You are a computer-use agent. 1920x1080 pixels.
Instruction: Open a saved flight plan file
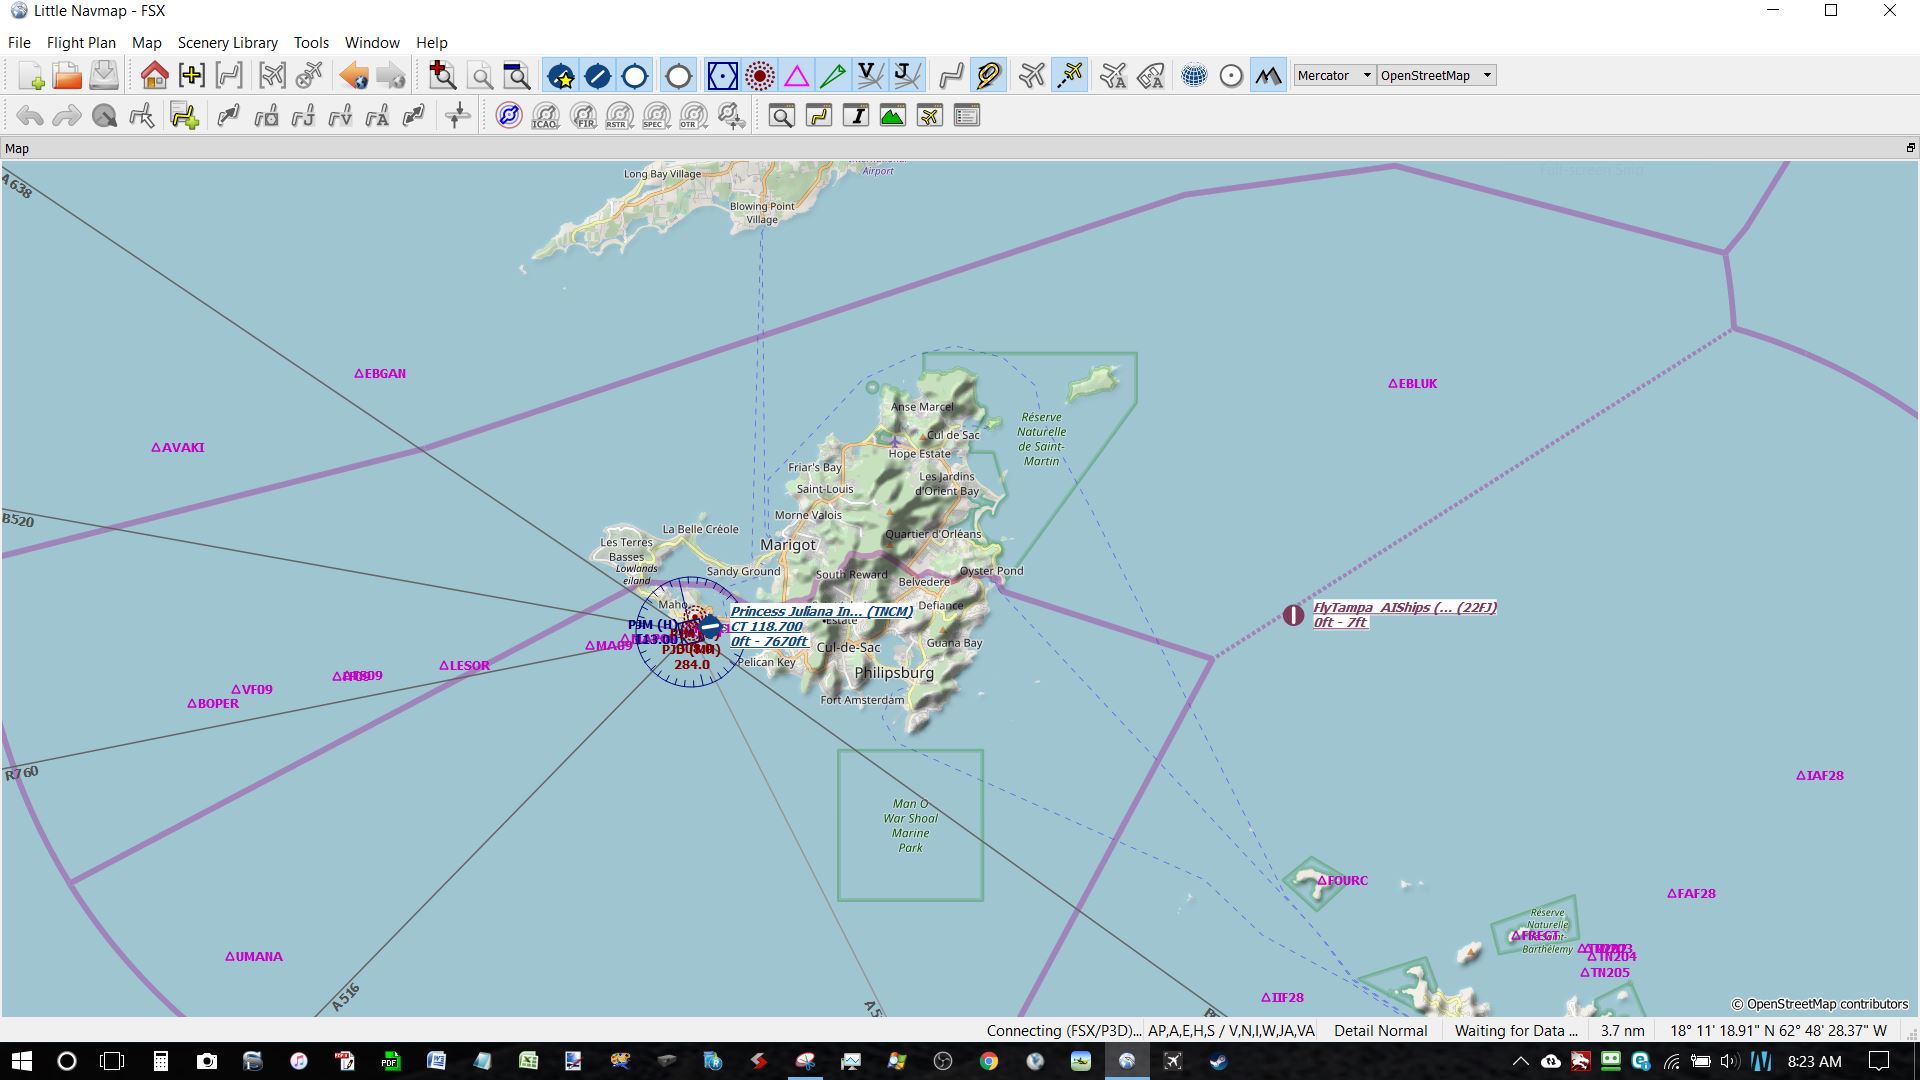click(67, 75)
